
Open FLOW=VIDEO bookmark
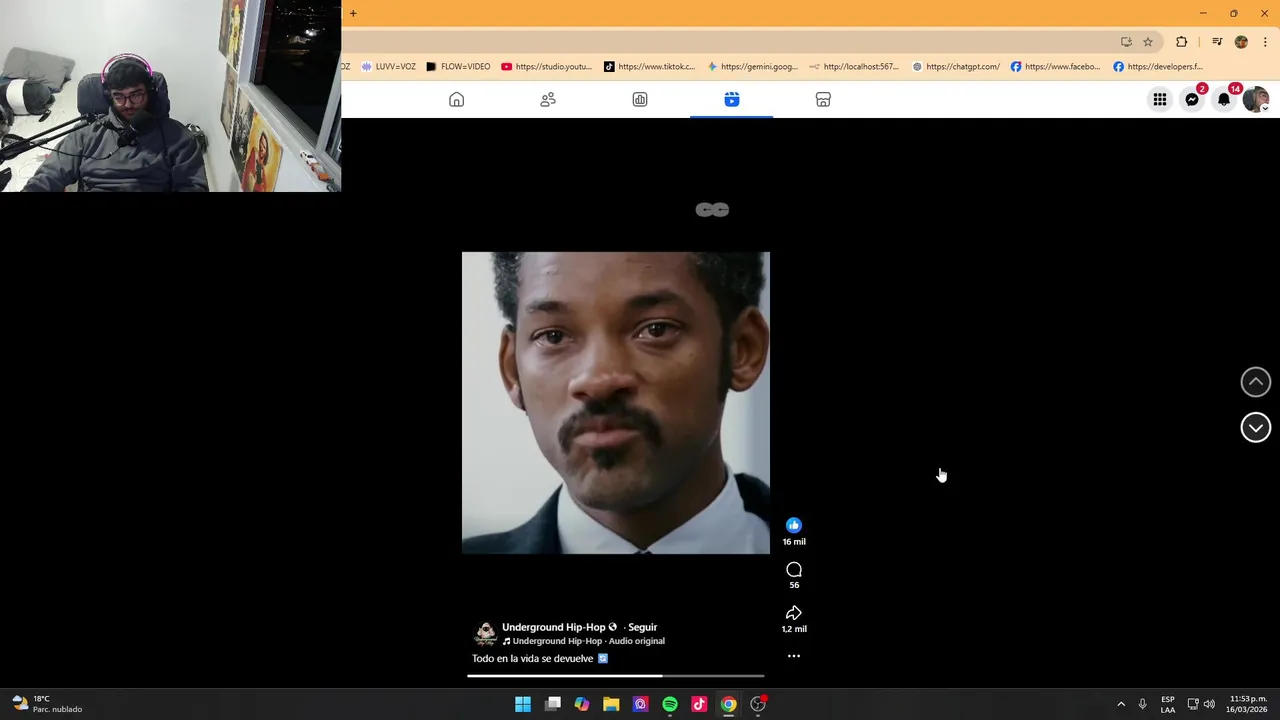pos(458,66)
